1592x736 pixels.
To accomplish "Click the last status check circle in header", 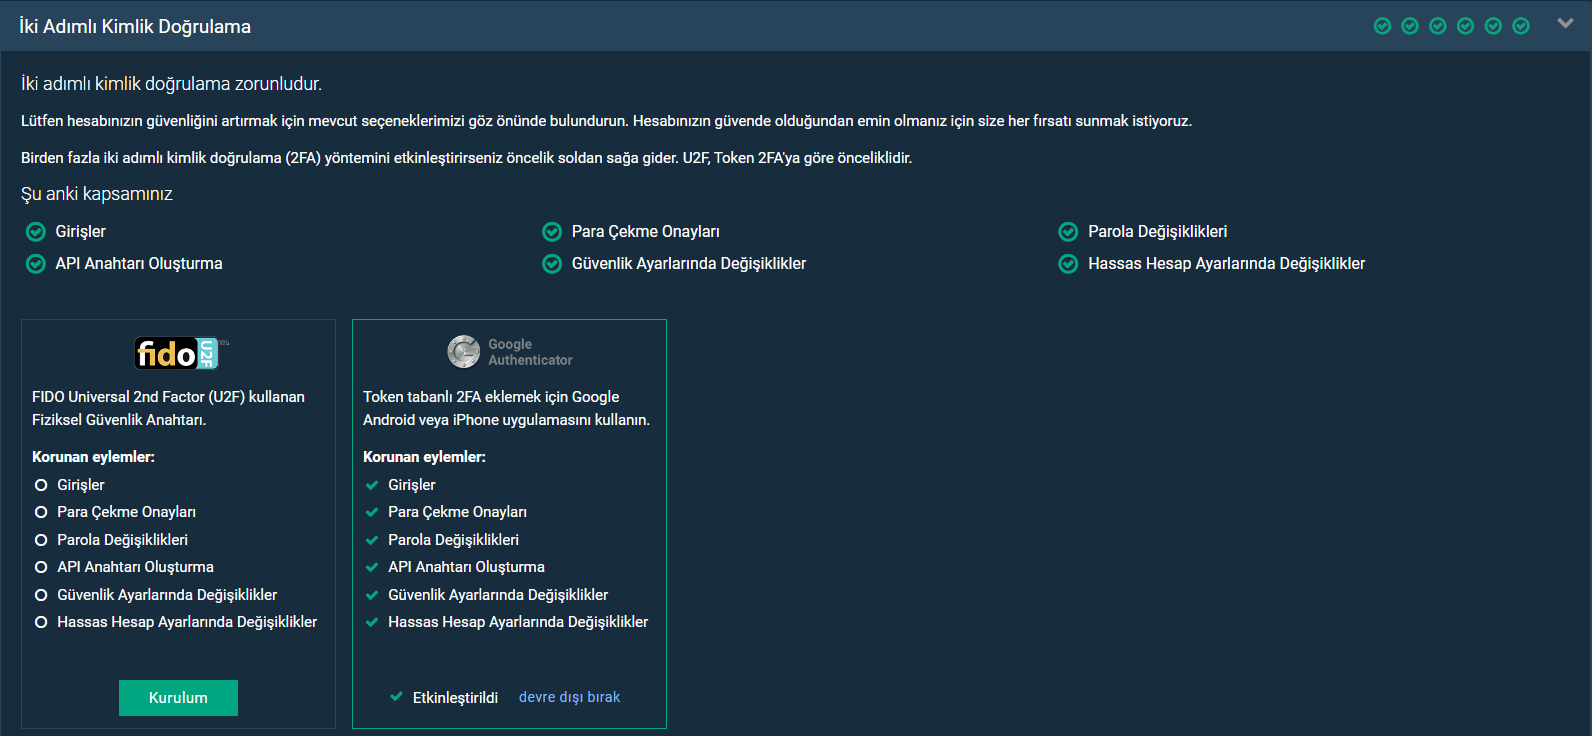I will coord(1521,26).
